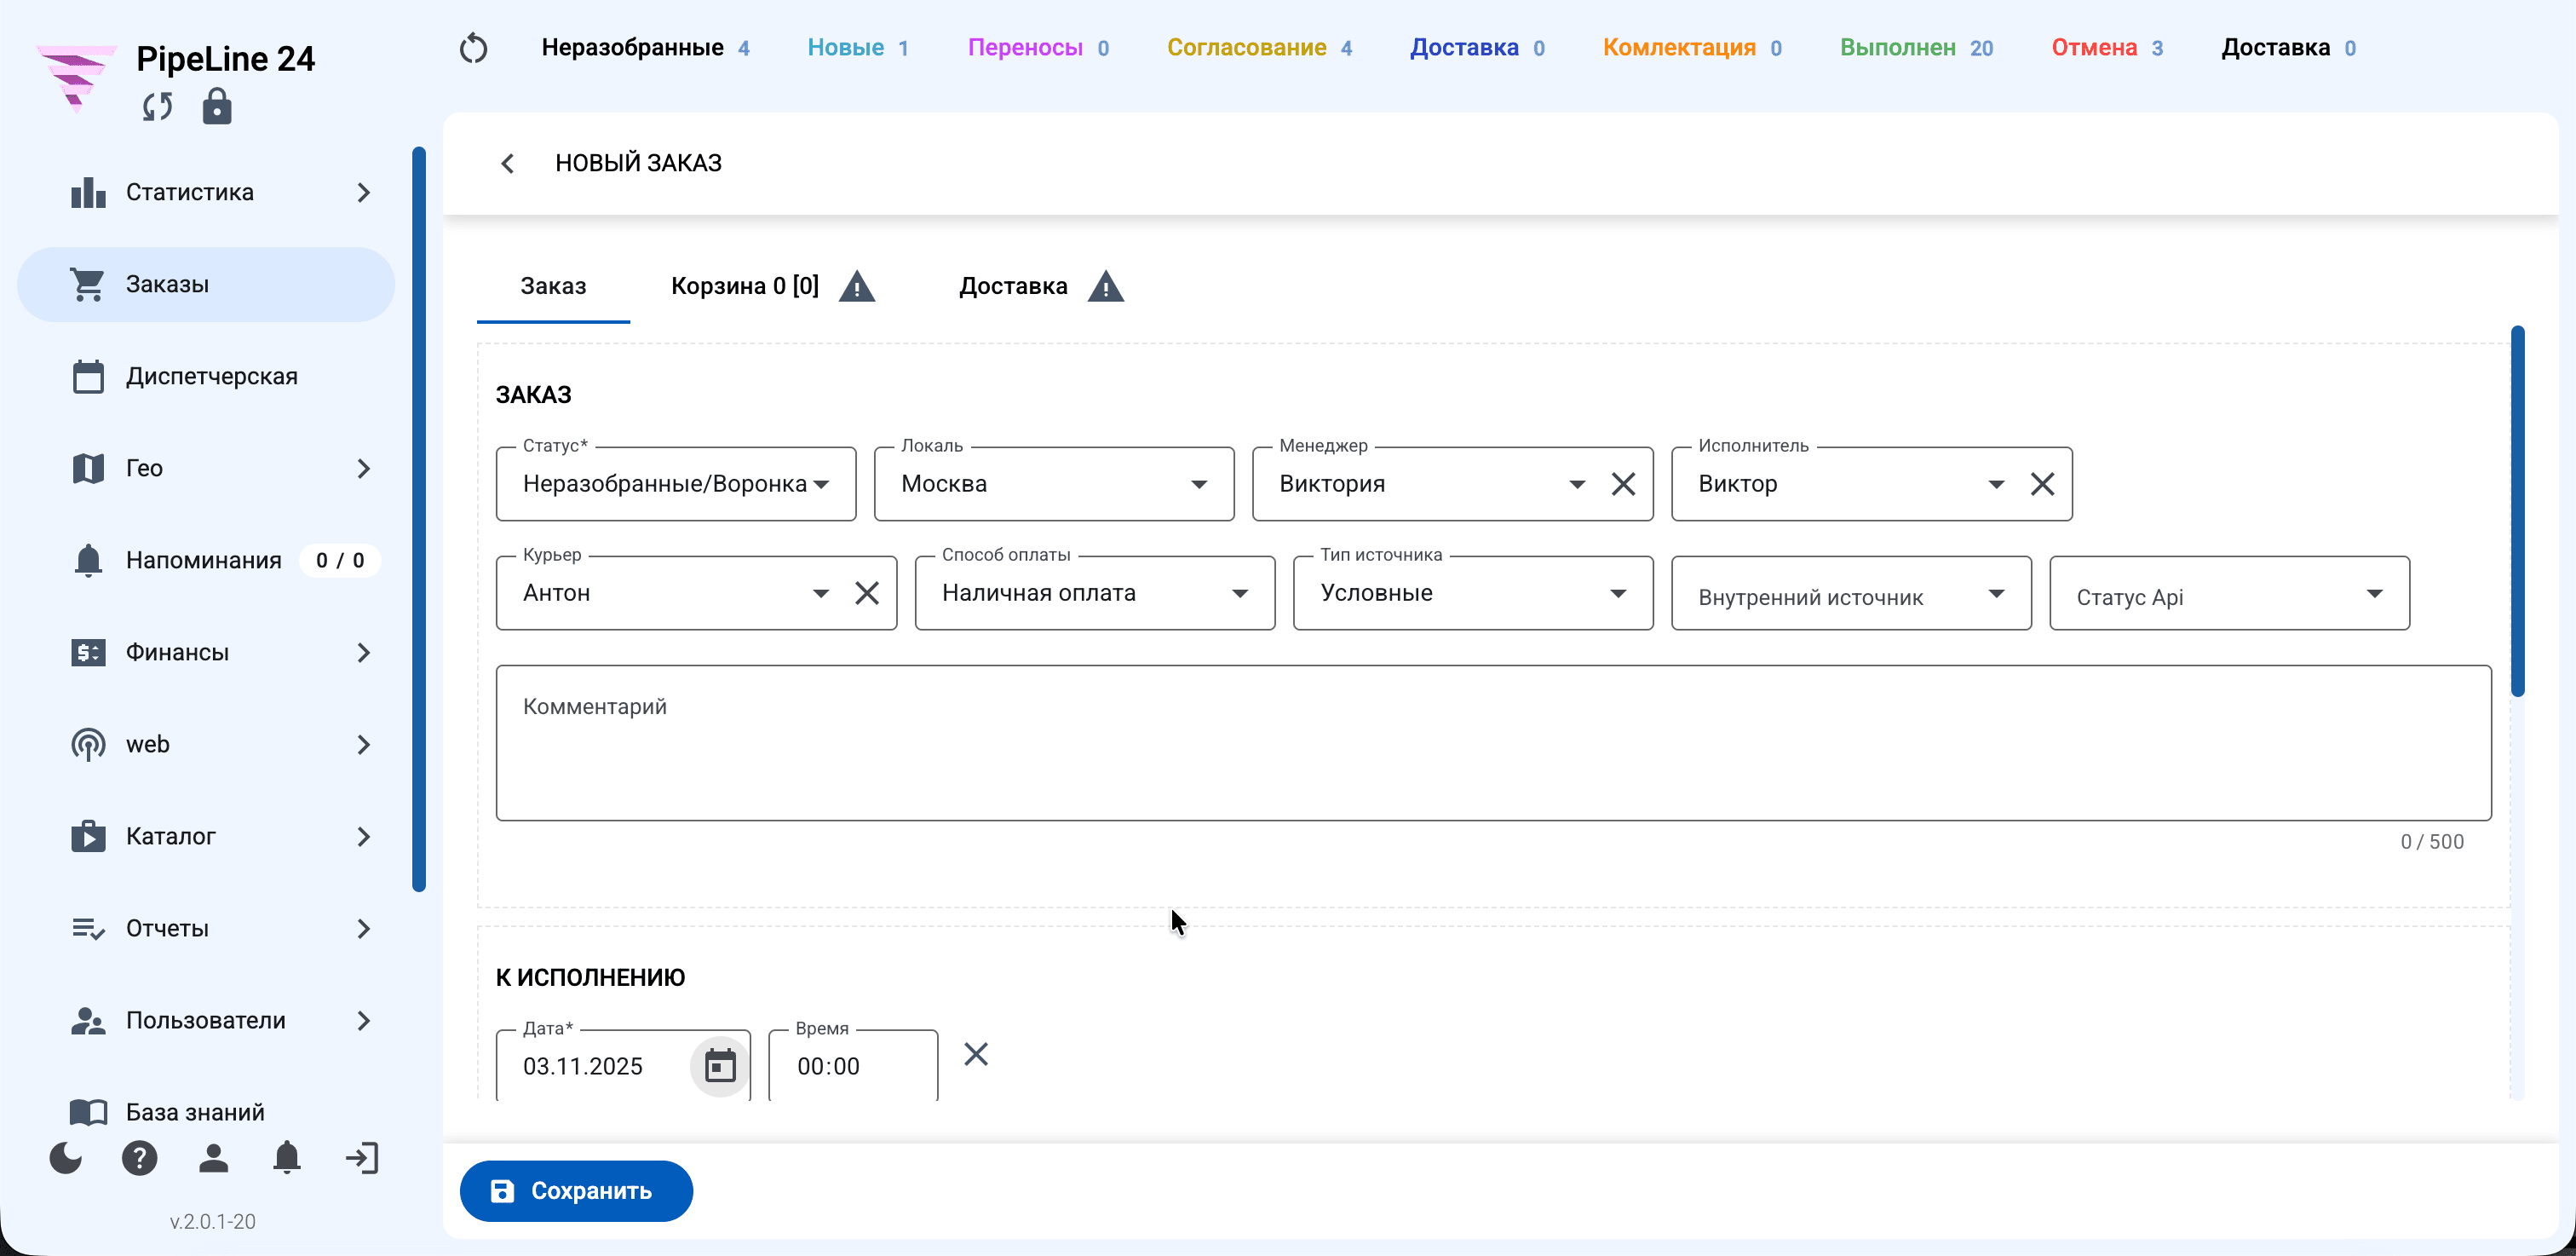
Task: Open user profile icon in sidebar footer
Action: (213, 1158)
